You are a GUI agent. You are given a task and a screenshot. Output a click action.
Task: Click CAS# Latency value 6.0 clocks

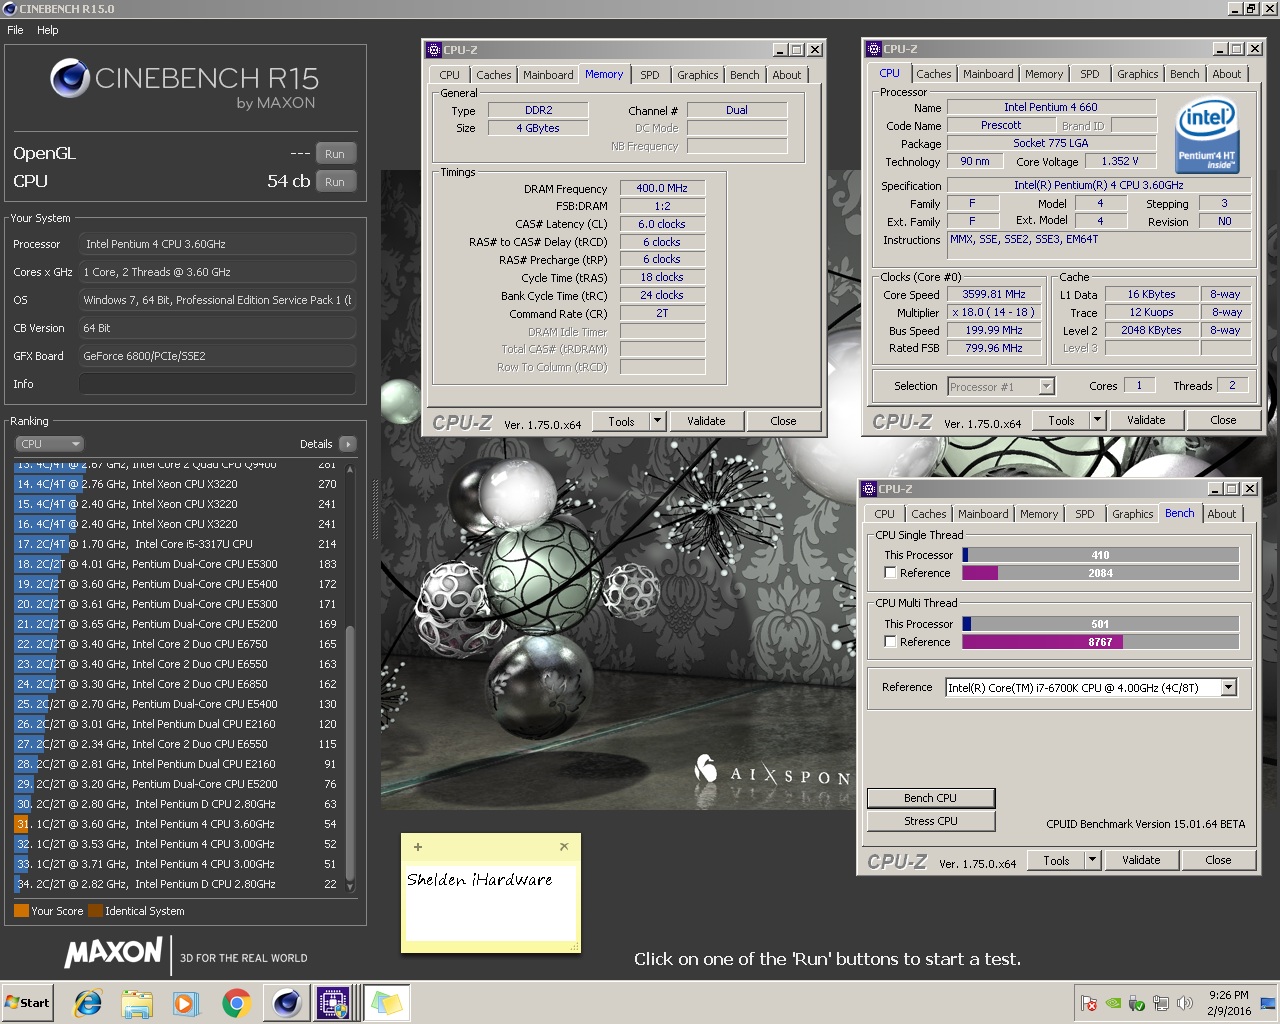pyautogui.click(x=662, y=224)
